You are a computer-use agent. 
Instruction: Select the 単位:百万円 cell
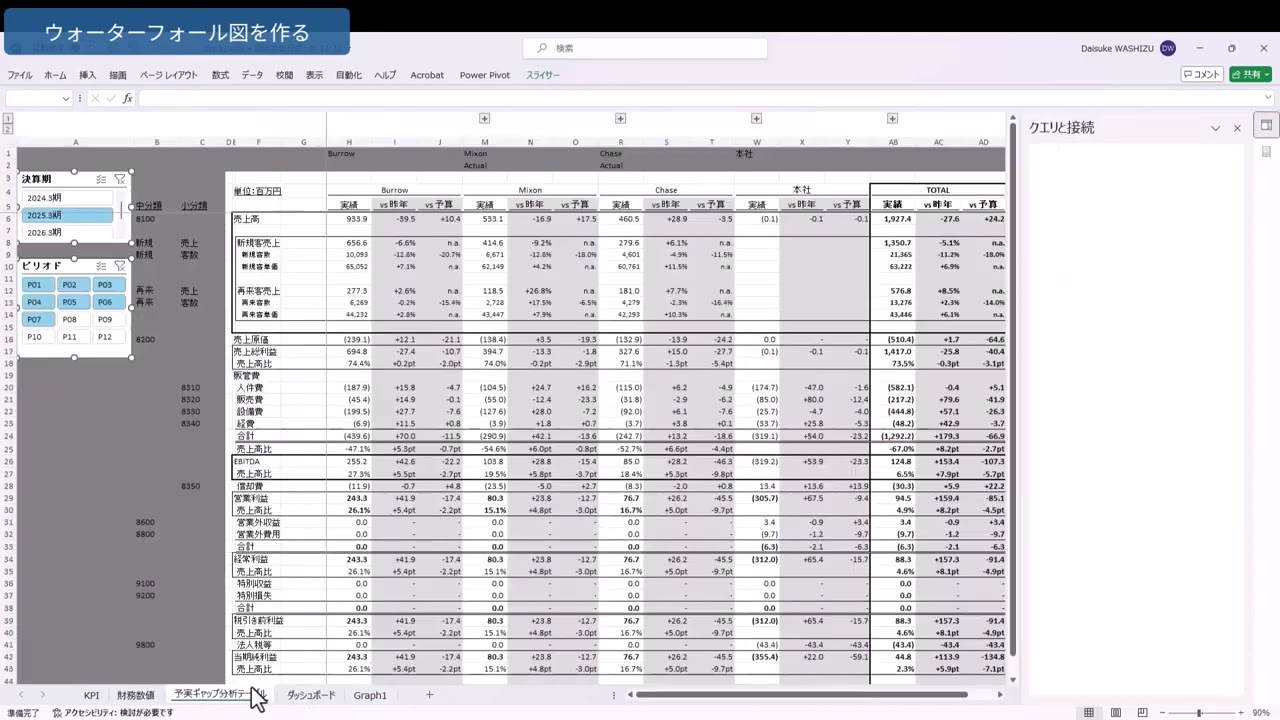coord(258,191)
